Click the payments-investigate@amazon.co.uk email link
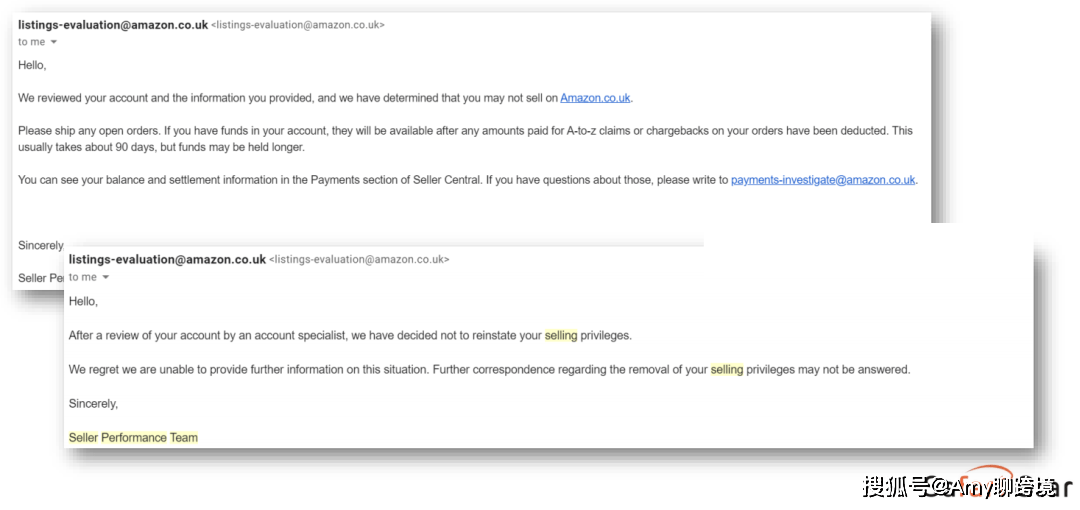 pyautogui.click(x=823, y=180)
